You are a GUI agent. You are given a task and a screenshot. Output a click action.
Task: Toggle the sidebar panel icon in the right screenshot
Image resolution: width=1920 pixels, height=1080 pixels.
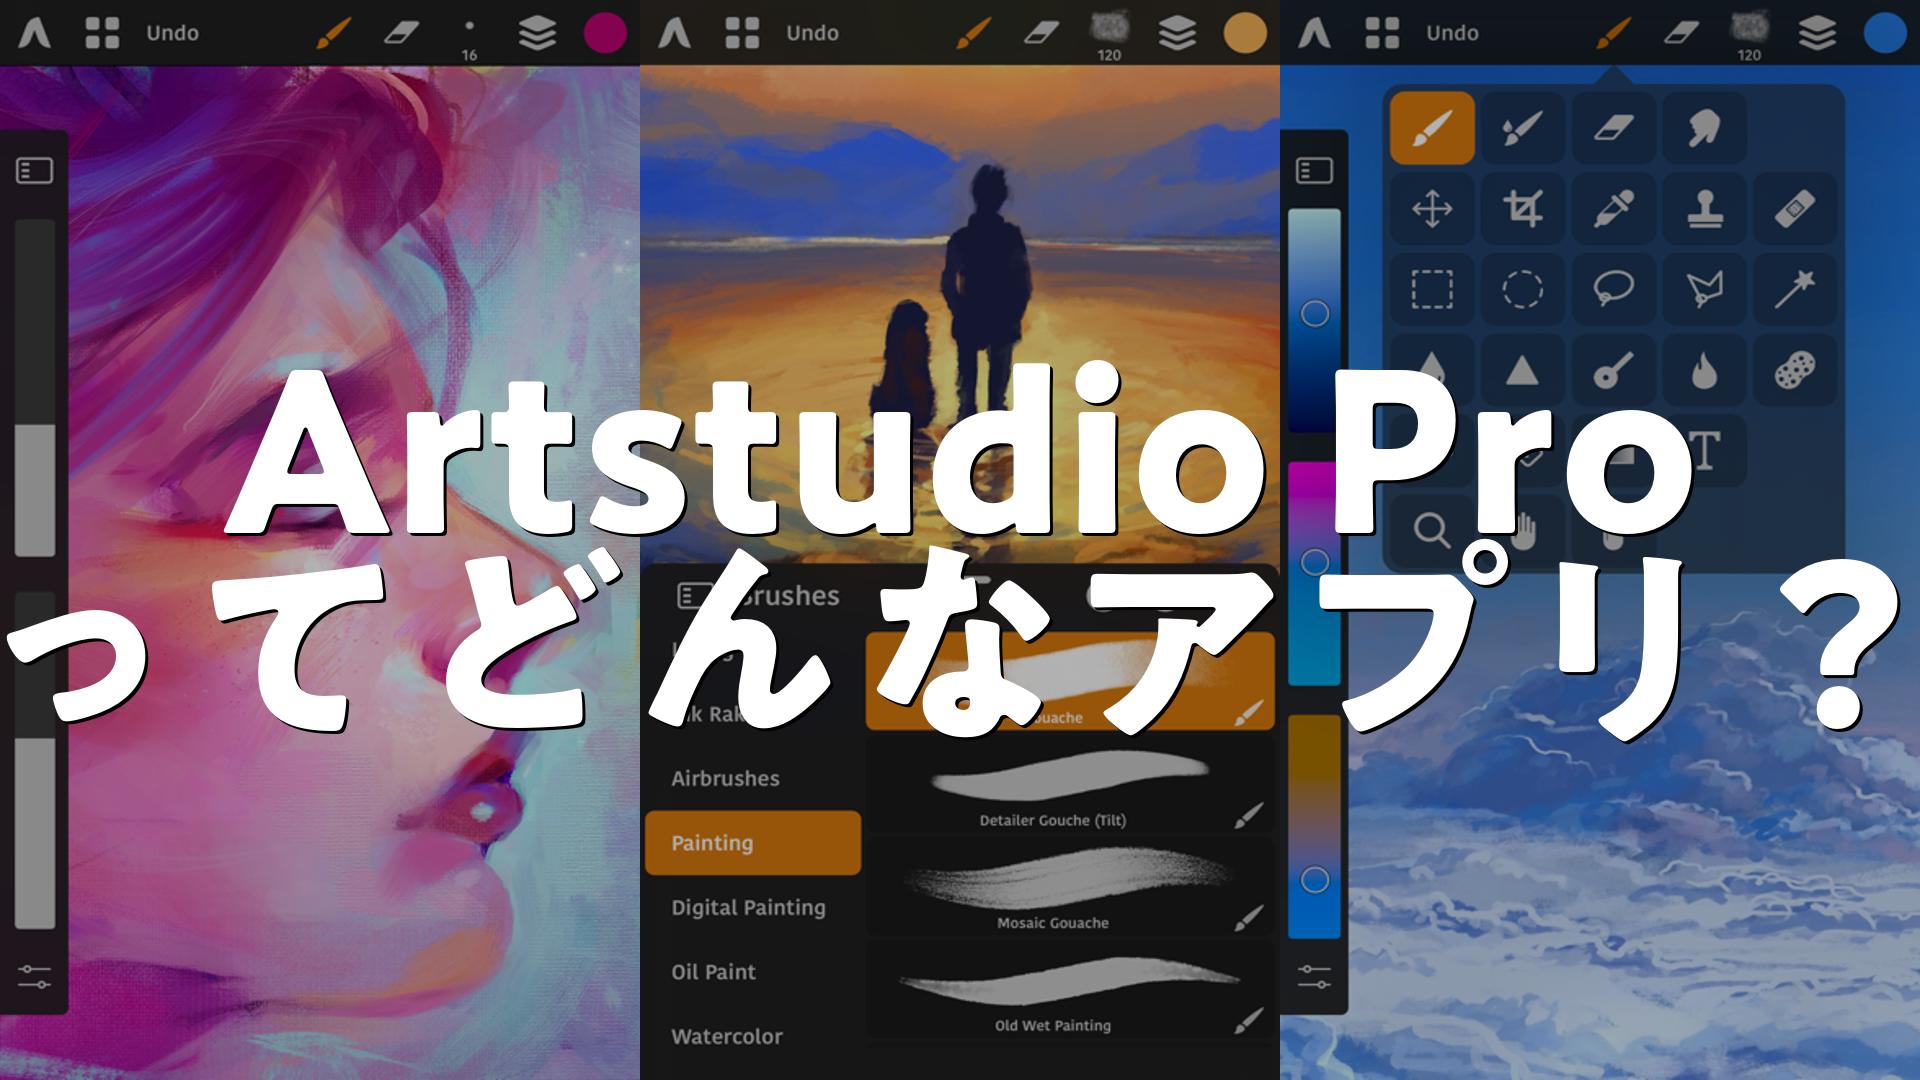(1314, 171)
